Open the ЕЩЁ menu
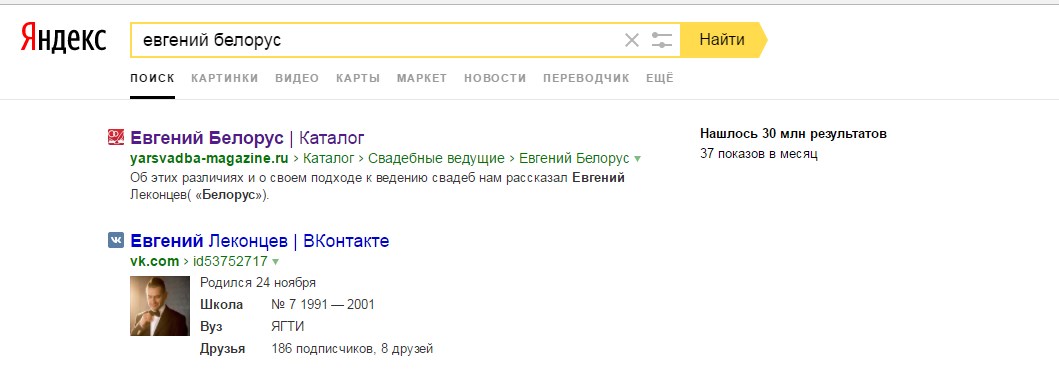Viewport: 1059px width, 380px height. [660, 78]
